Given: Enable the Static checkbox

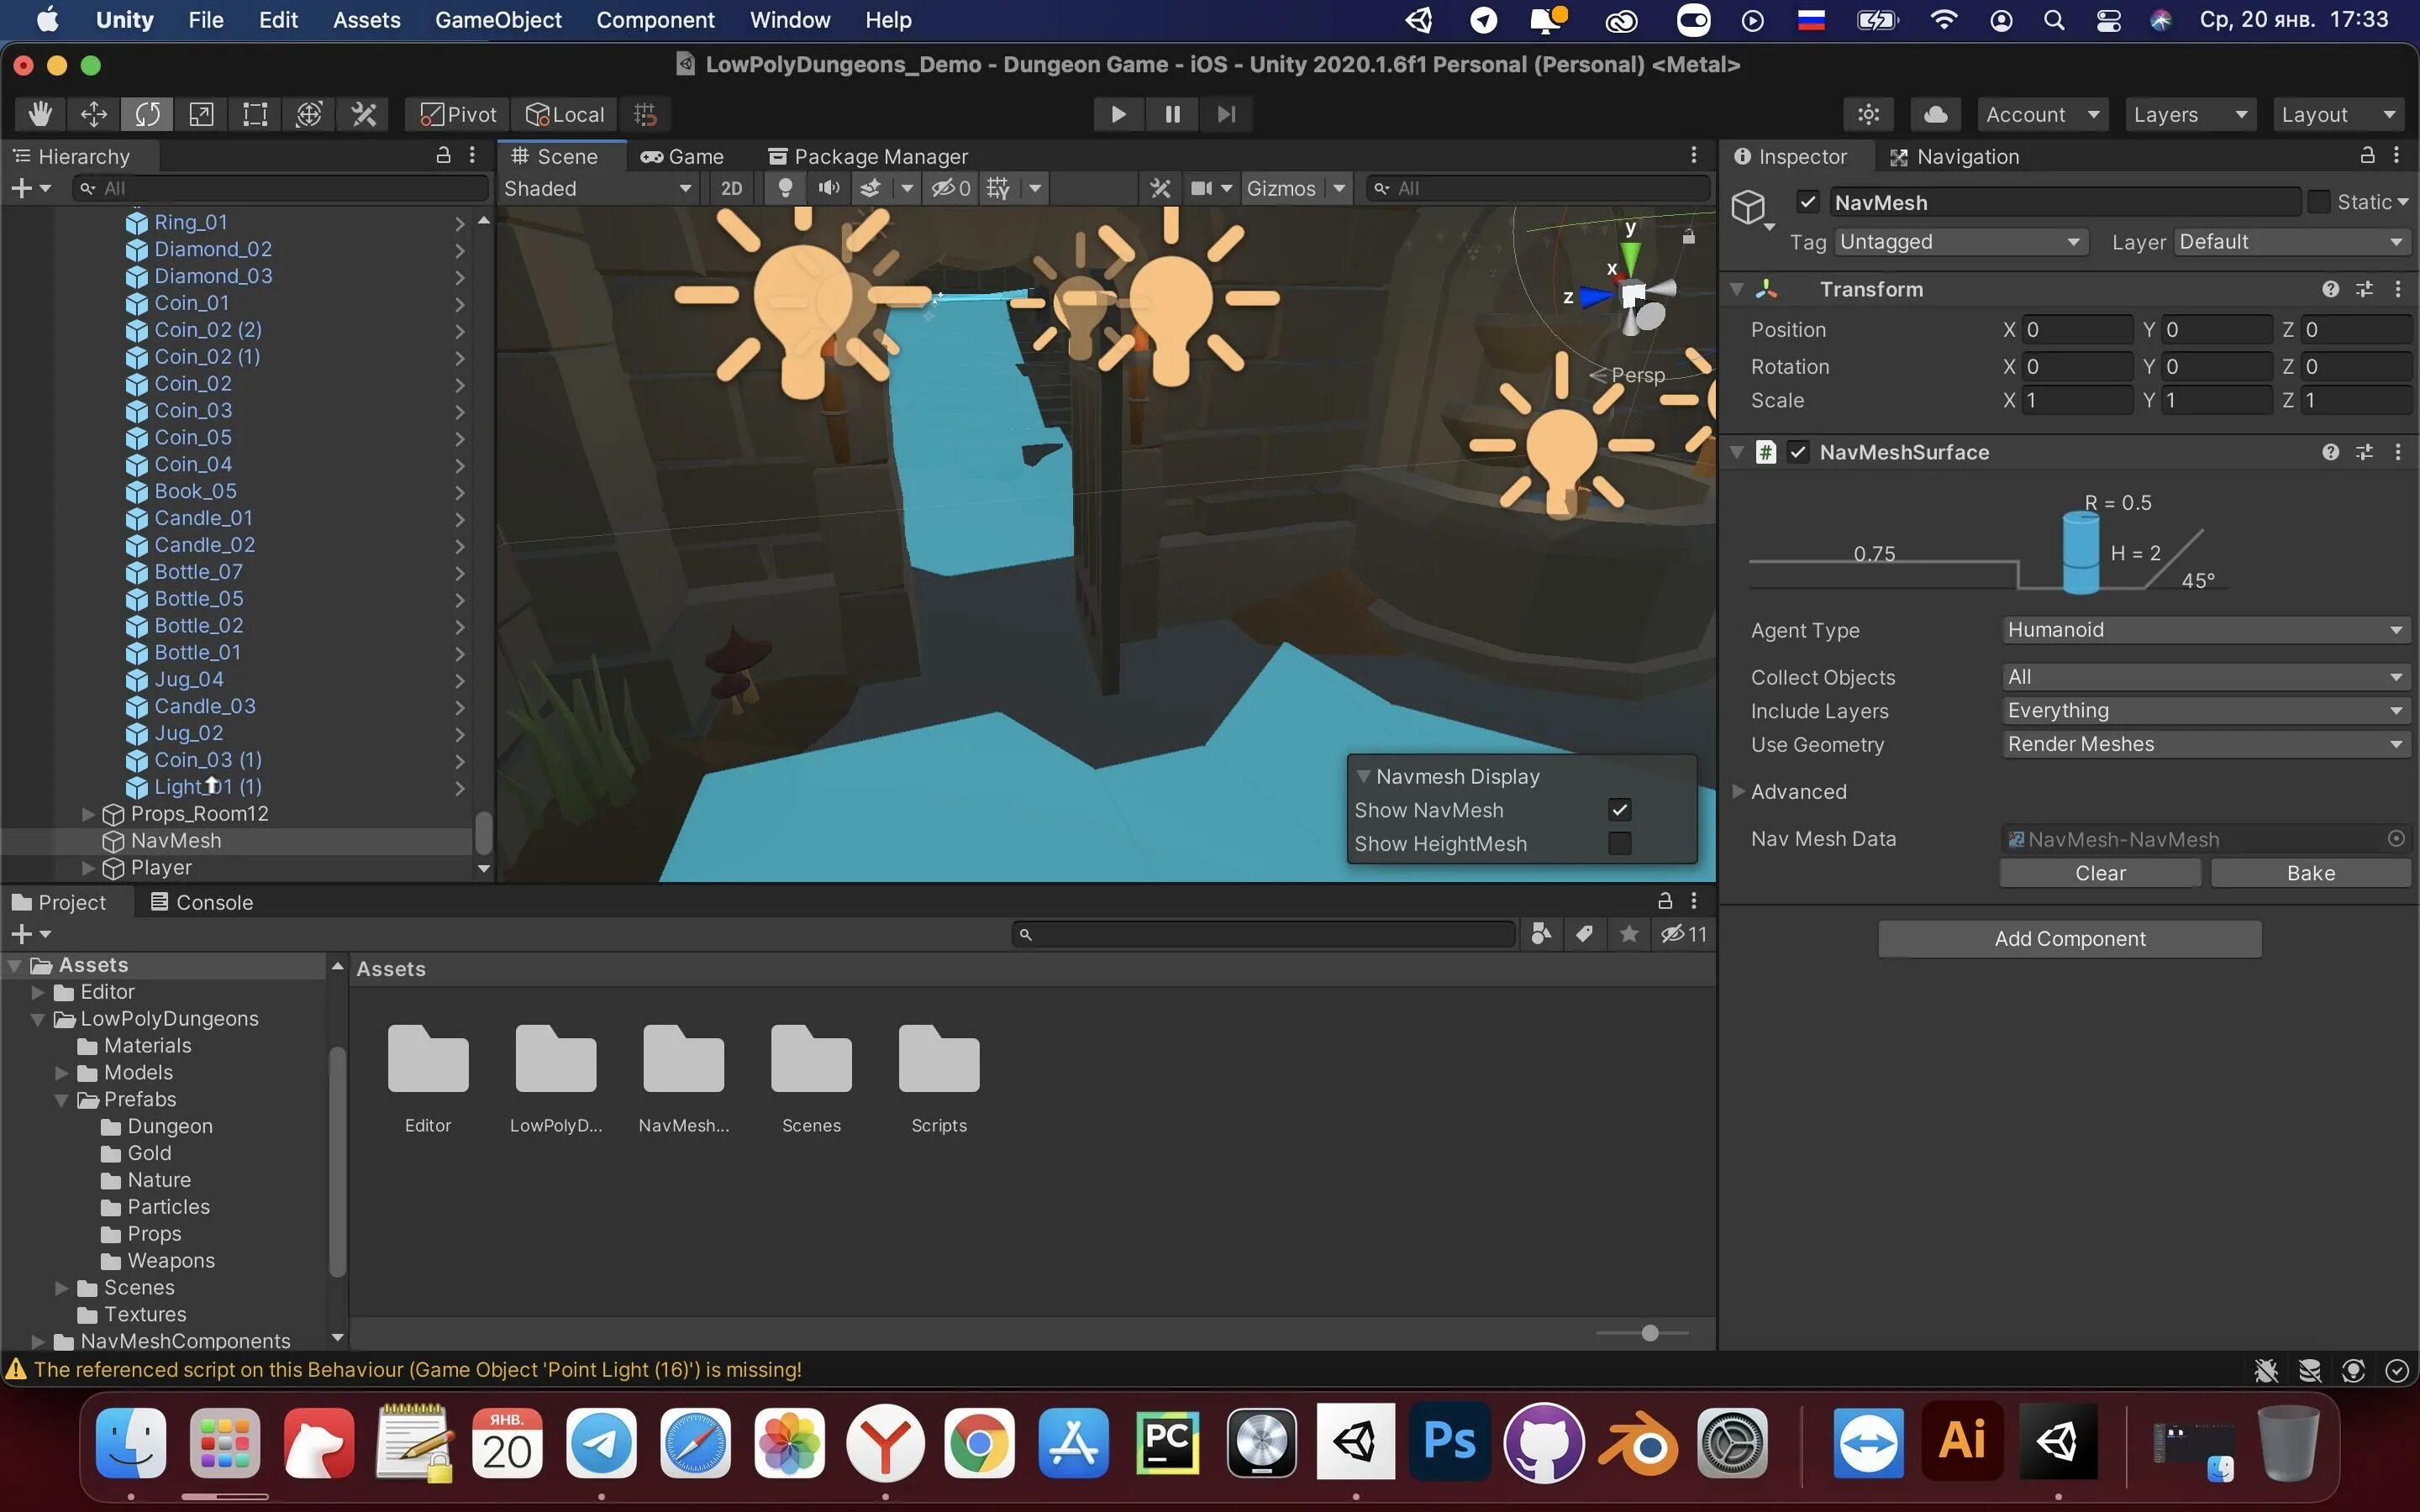Looking at the screenshot, I should [2319, 202].
